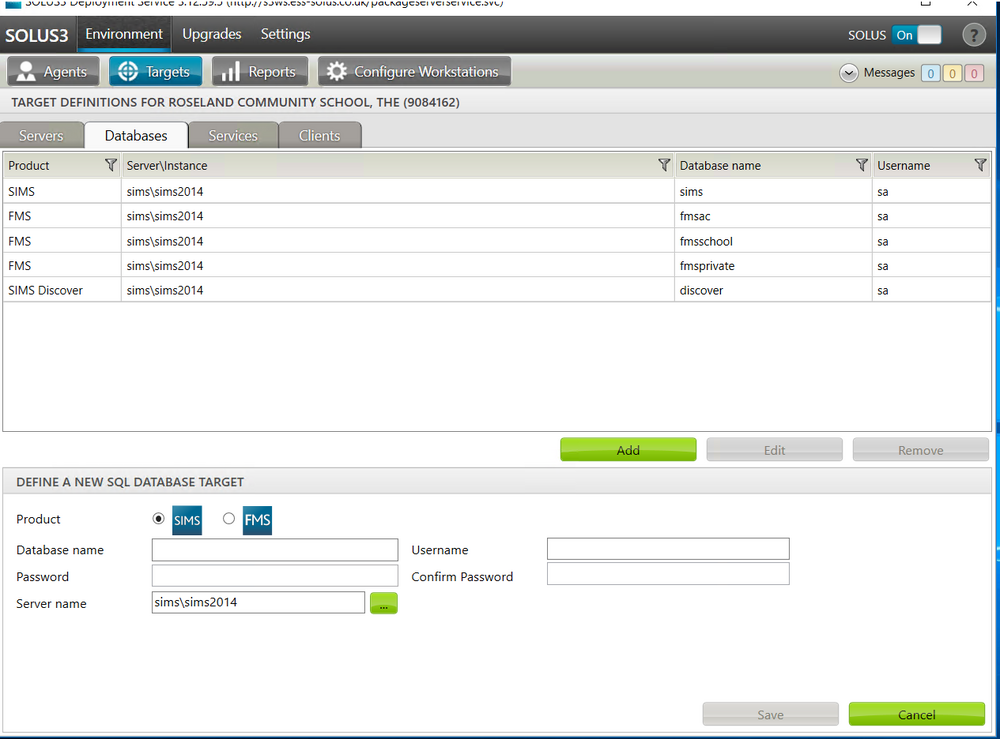Switch to the Clients tab

click(320, 135)
